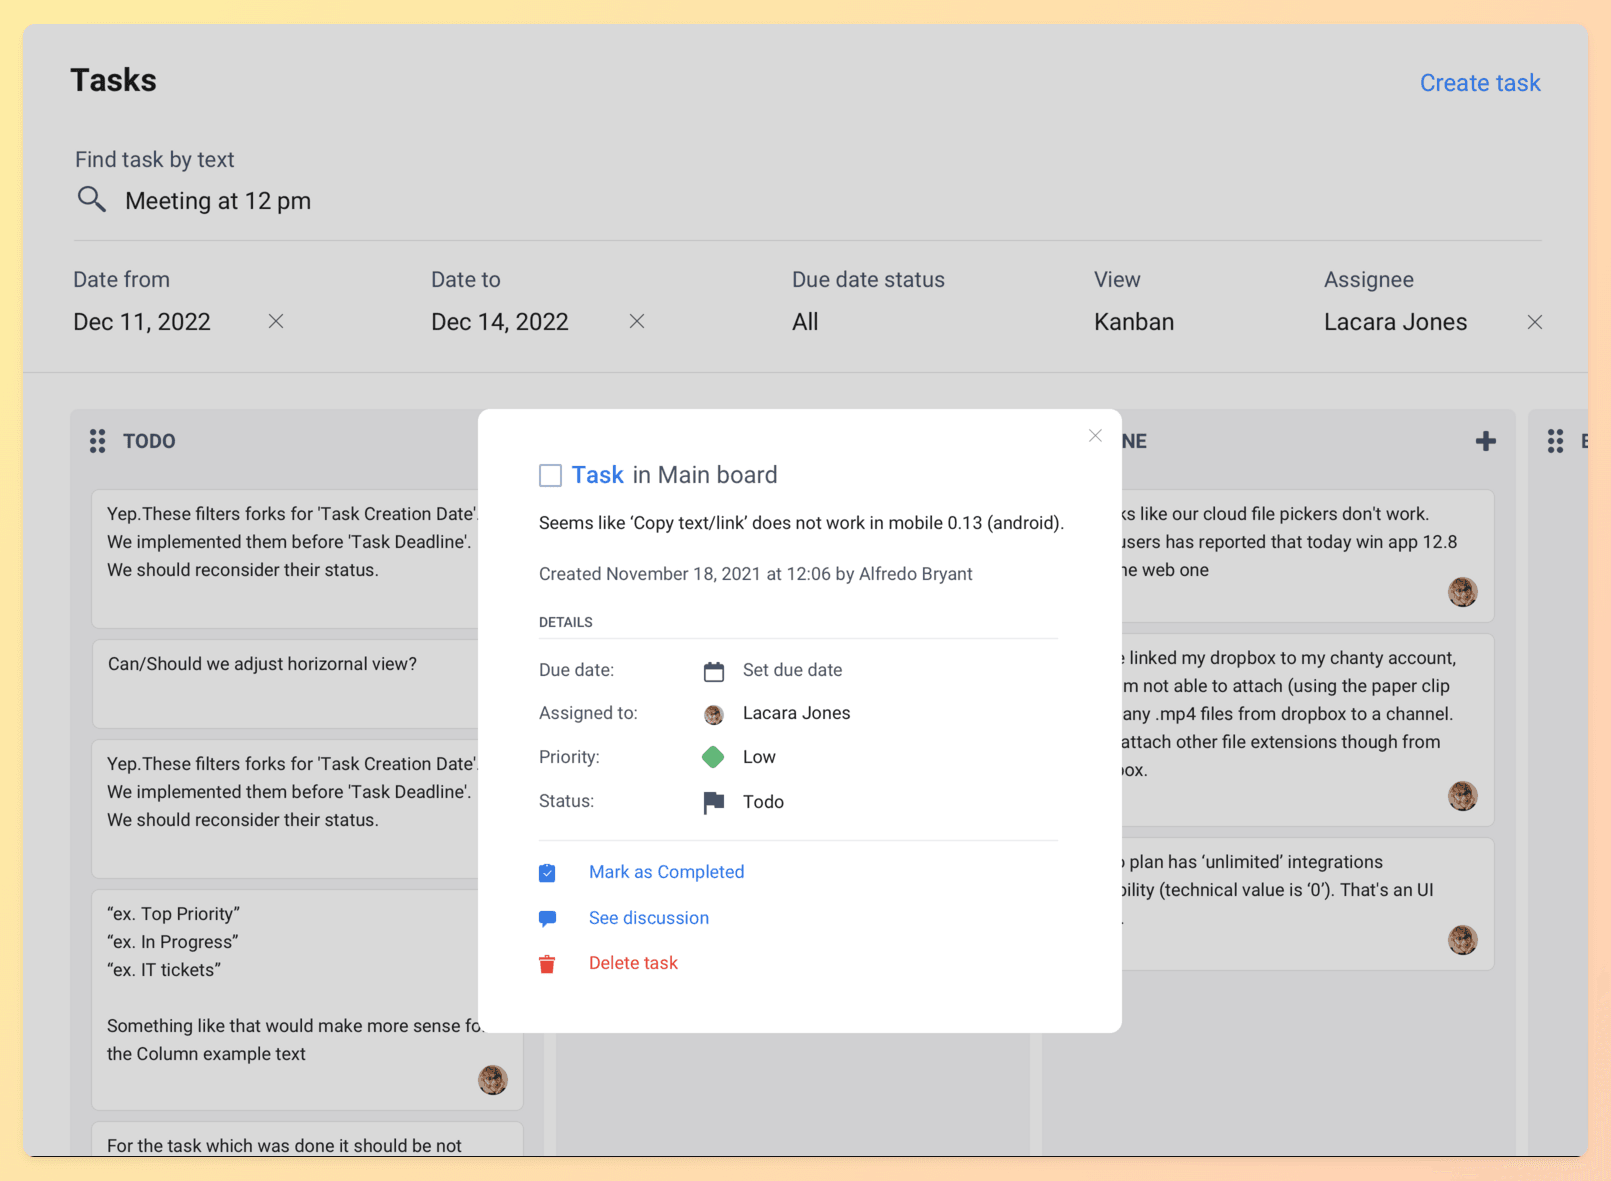Click the search magnifier icon

[91, 200]
